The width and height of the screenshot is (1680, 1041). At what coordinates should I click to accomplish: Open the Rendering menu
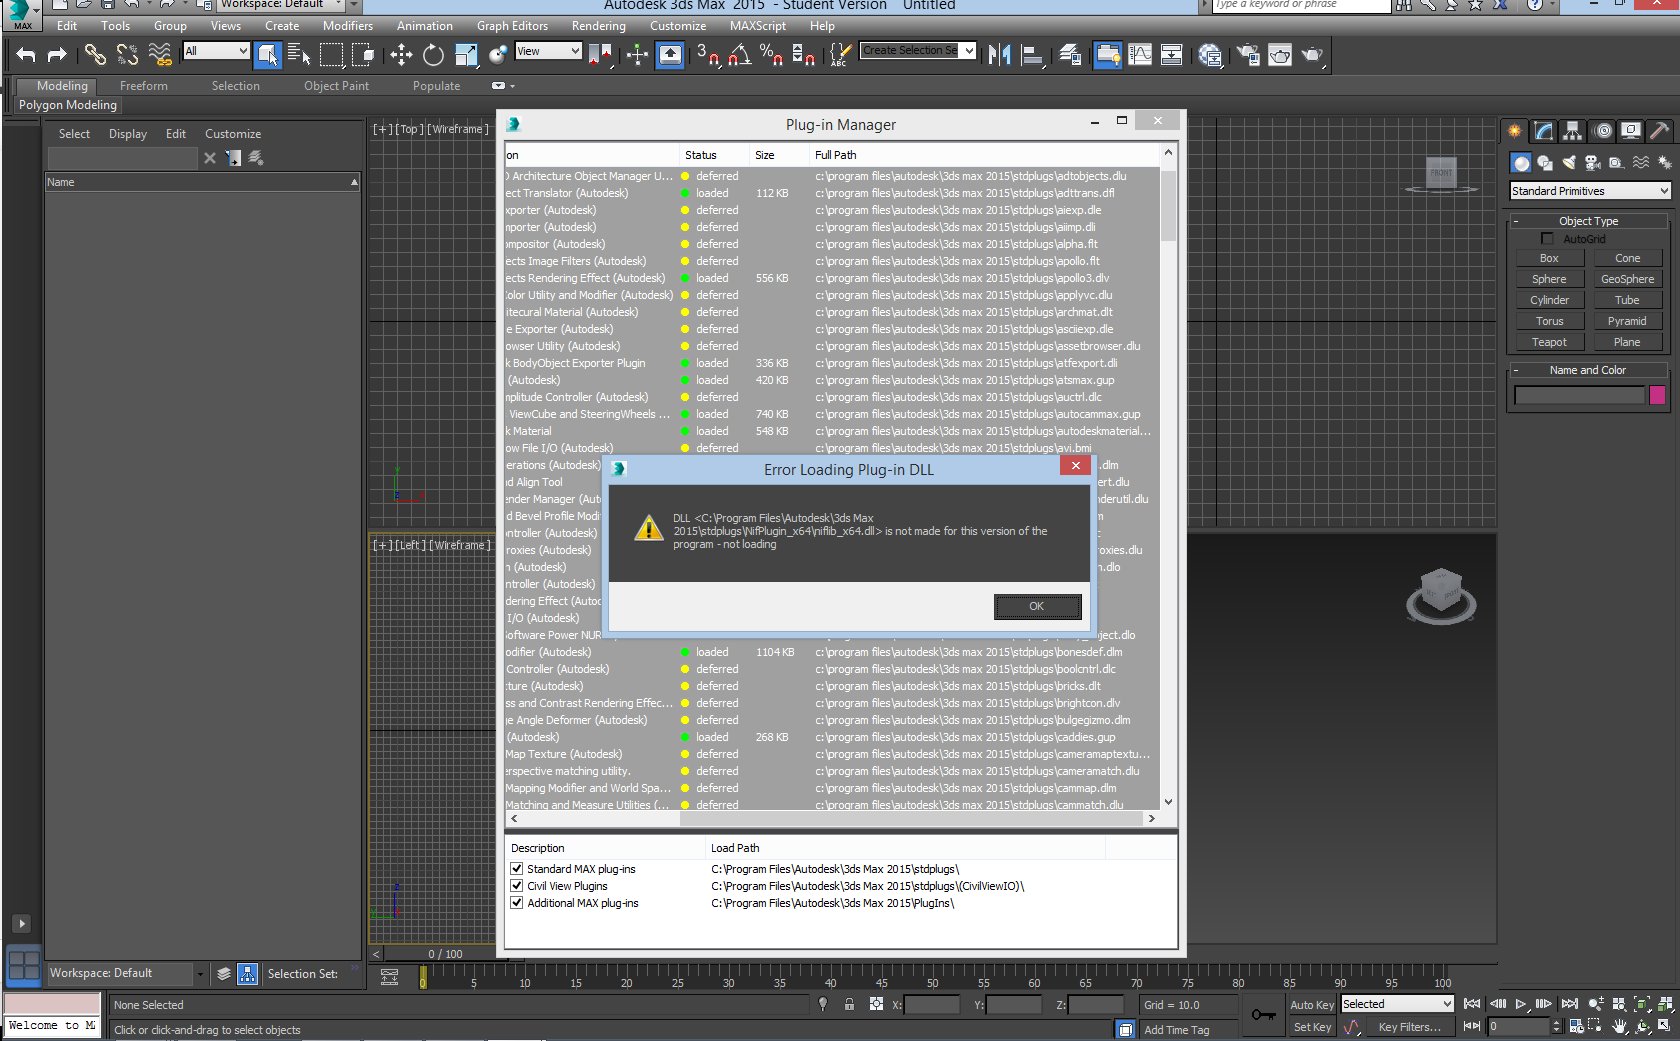click(x=598, y=26)
